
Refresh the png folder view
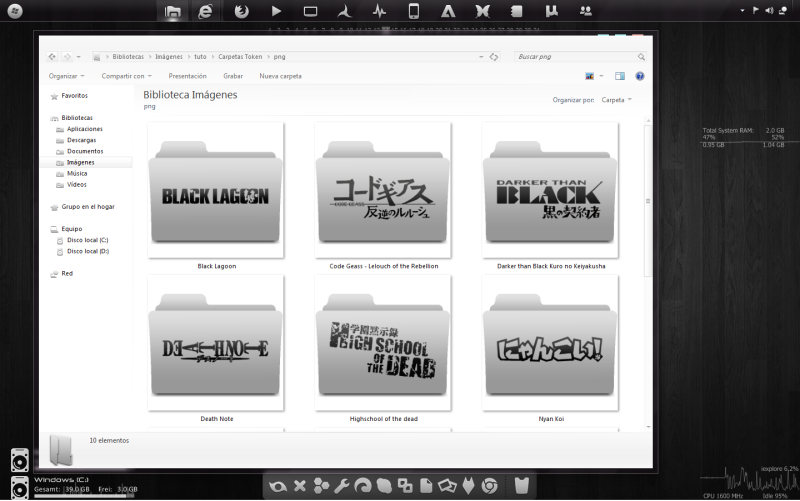tap(494, 57)
